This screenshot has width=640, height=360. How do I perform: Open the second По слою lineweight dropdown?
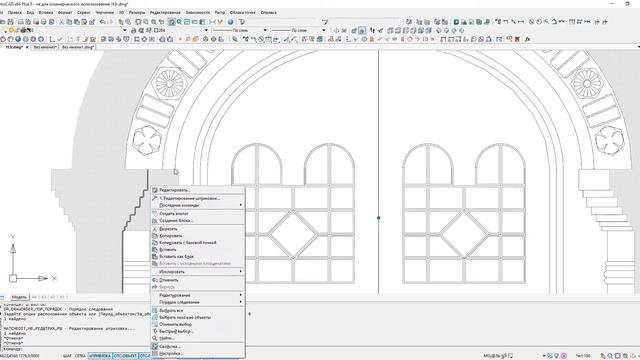[324, 30]
